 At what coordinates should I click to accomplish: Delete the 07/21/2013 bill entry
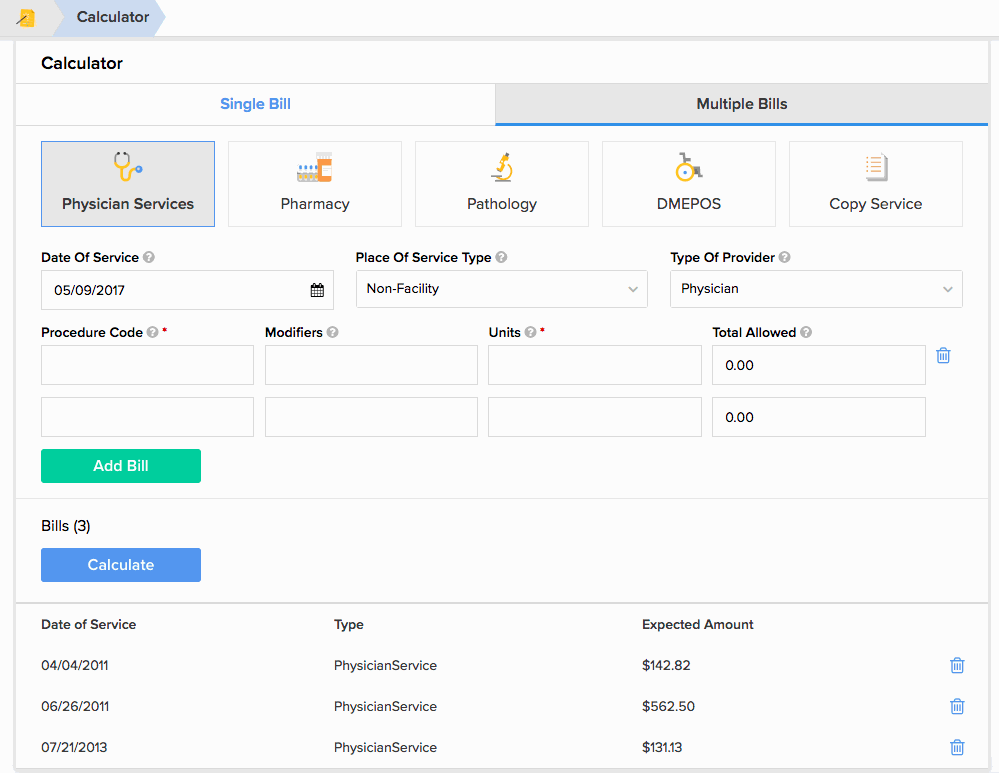[x=957, y=747]
